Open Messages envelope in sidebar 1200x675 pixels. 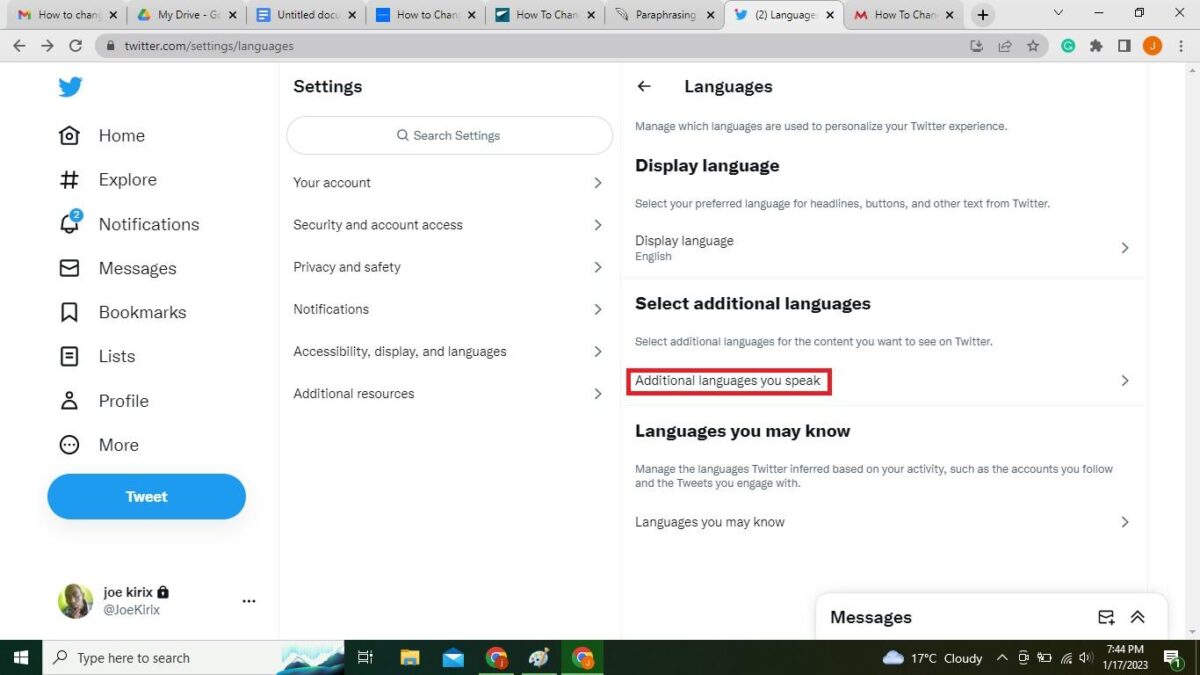pyautogui.click(x=117, y=268)
